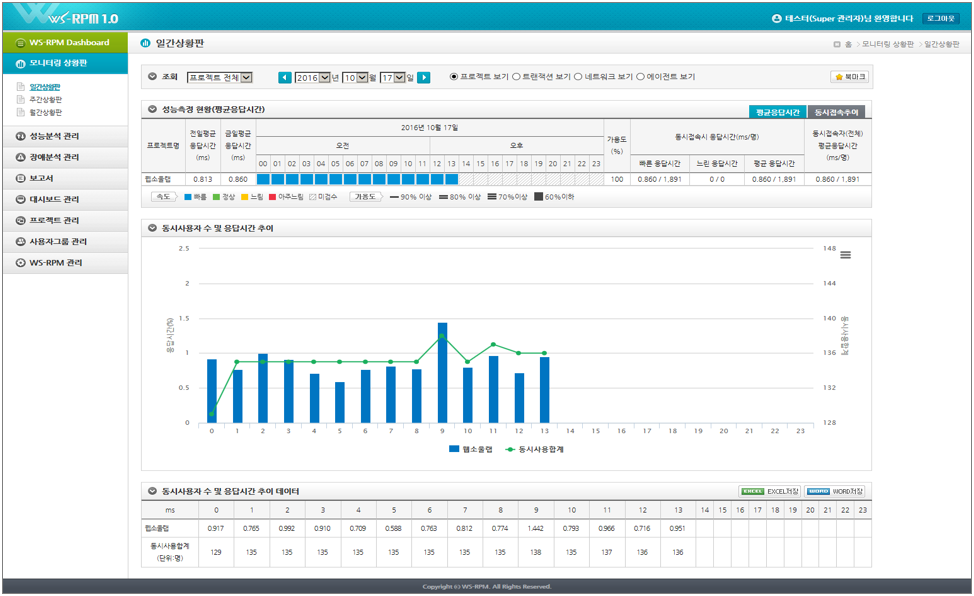Click the previous day arrow icon
974x596 pixels.
pyautogui.click(x=284, y=77)
